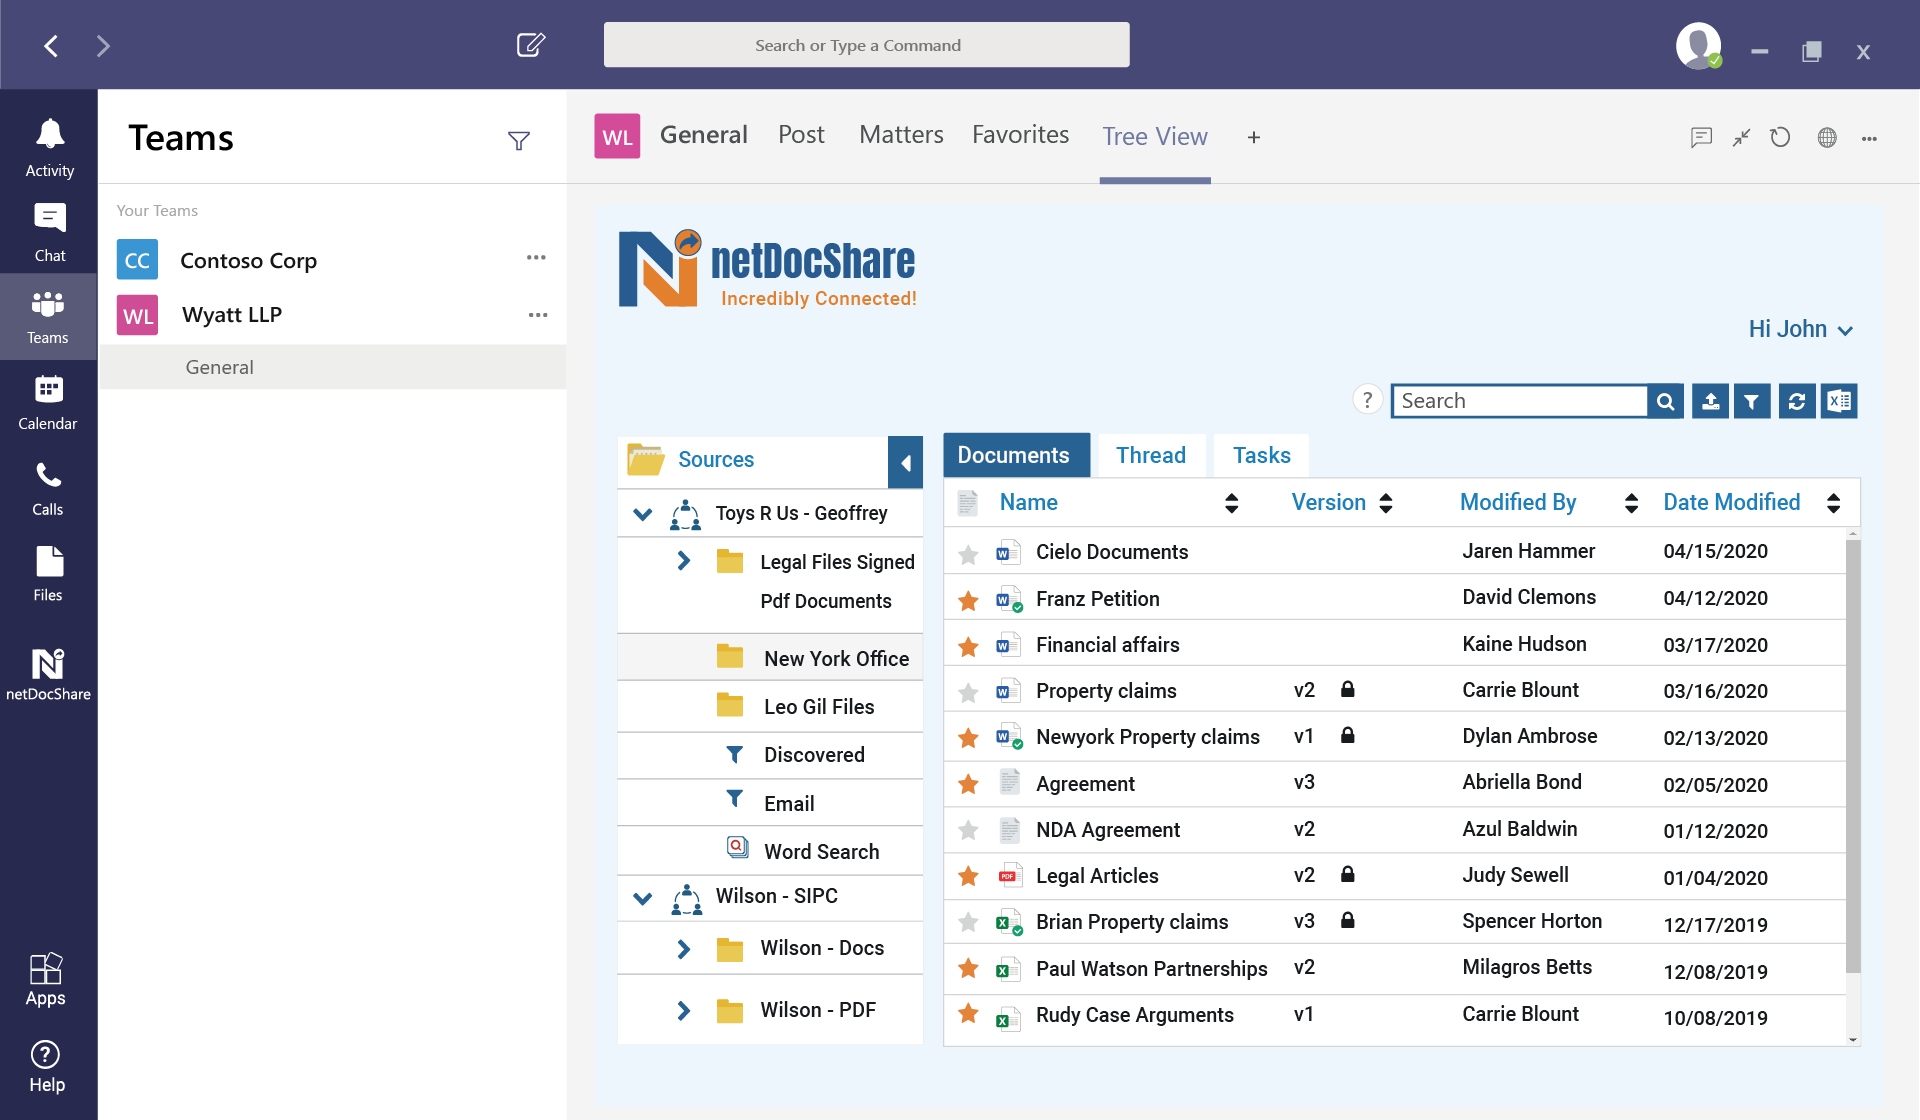Open the netDocShare app in sidebar

coord(48,674)
